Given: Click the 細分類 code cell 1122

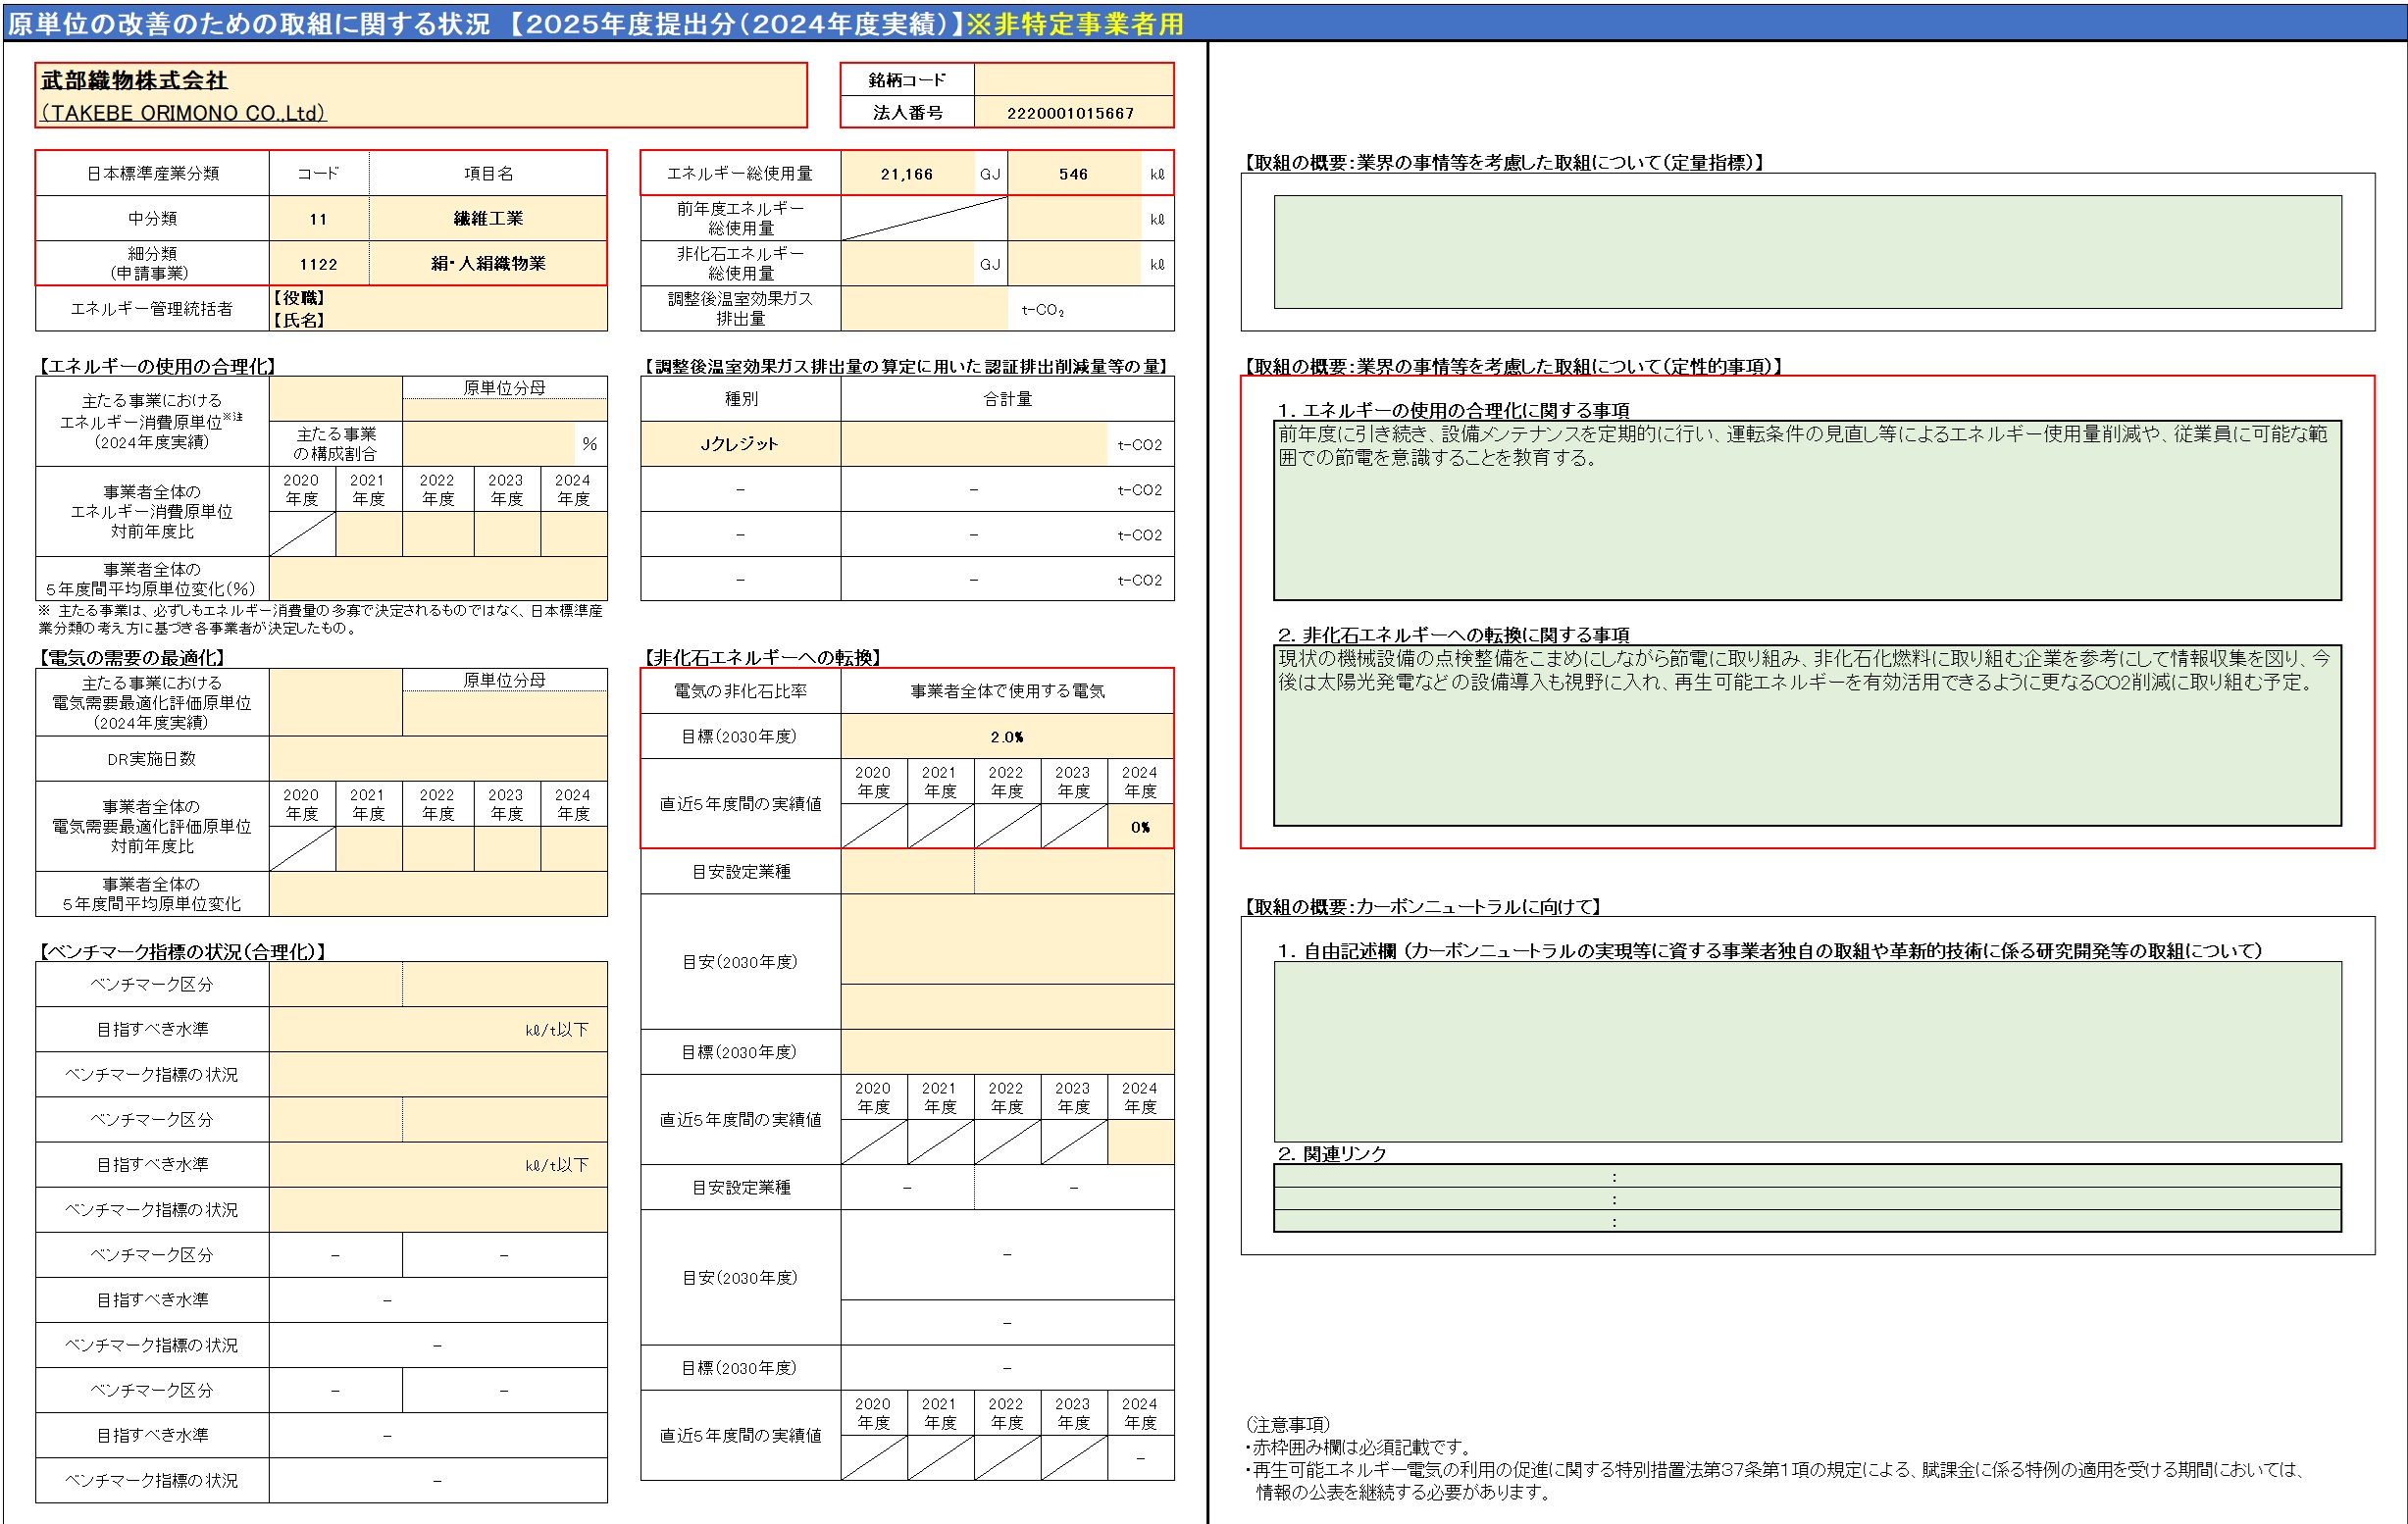Looking at the screenshot, I should click(318, 264).
